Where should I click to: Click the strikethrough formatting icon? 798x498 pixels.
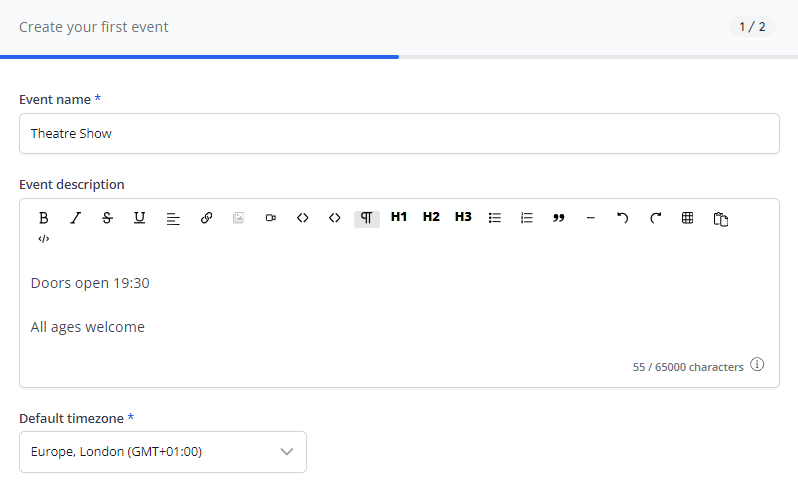(107, 218)
